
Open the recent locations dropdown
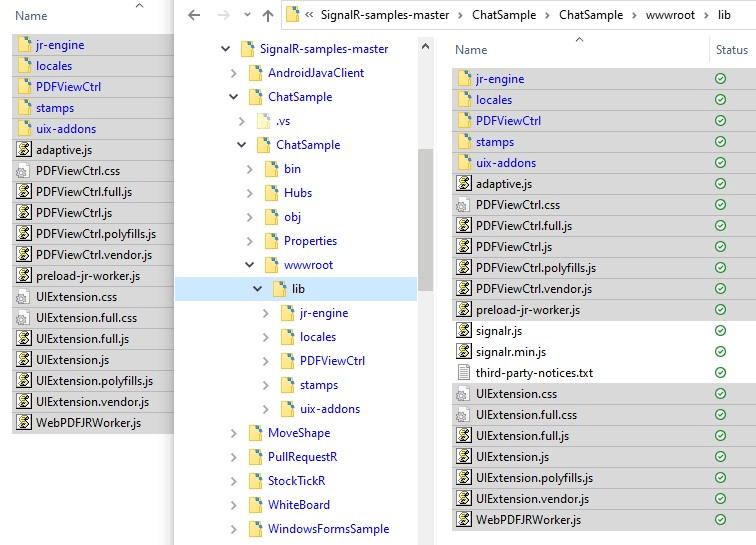(x=247, y=15)
